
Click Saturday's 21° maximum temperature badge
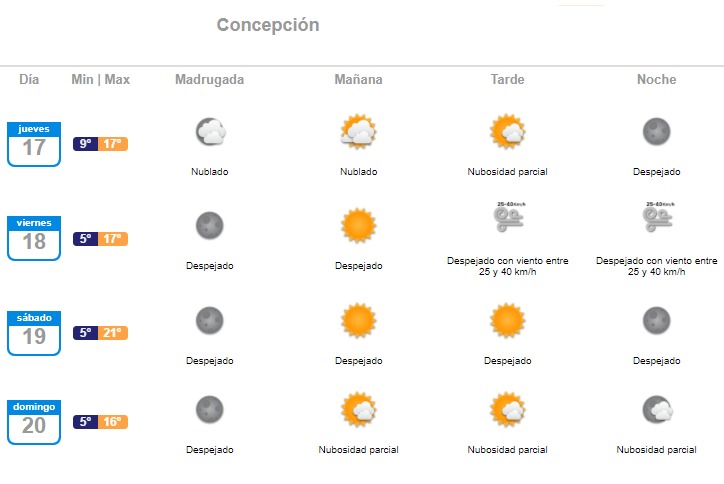click(x=114, y=333)
